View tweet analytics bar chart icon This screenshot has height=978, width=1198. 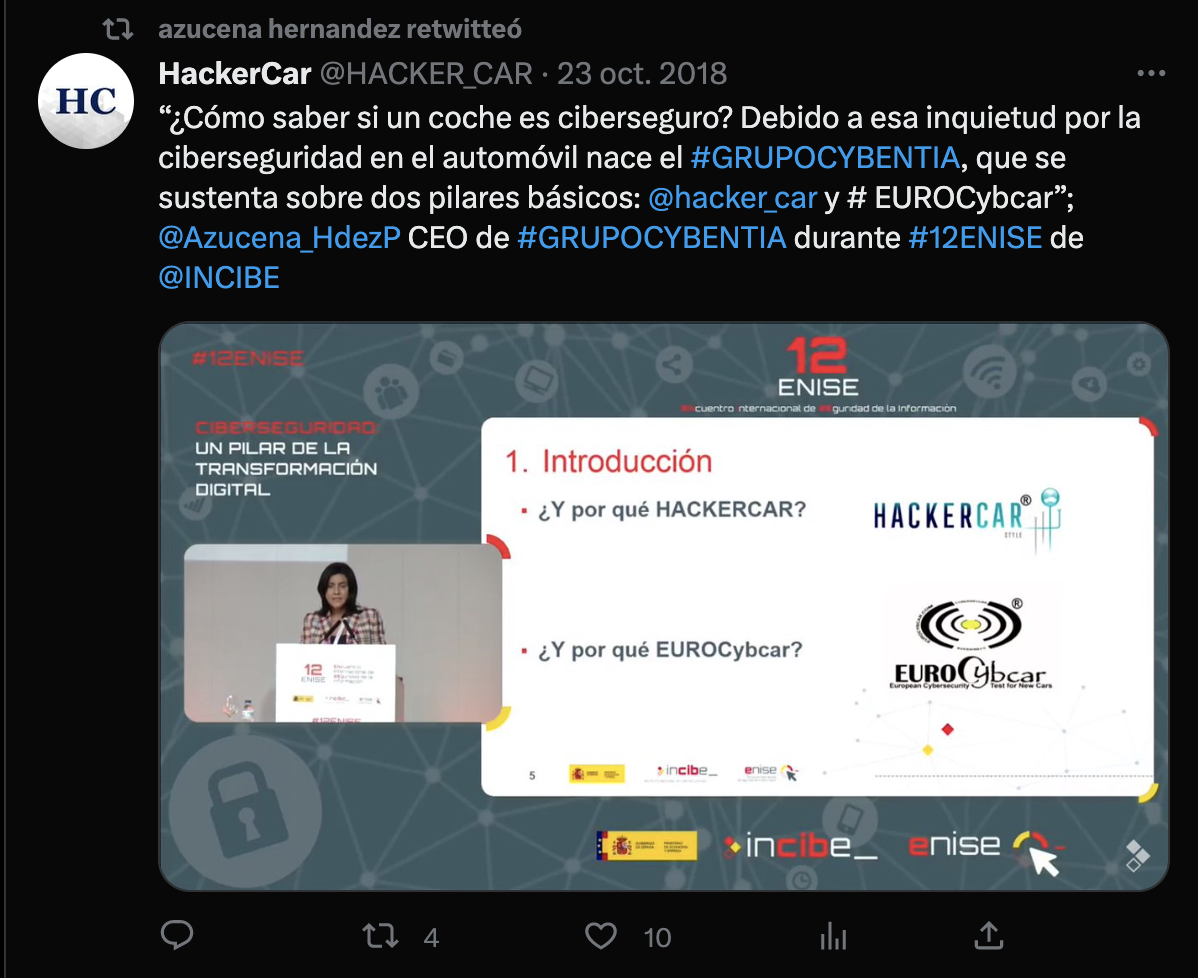click(x=833, y=936)
